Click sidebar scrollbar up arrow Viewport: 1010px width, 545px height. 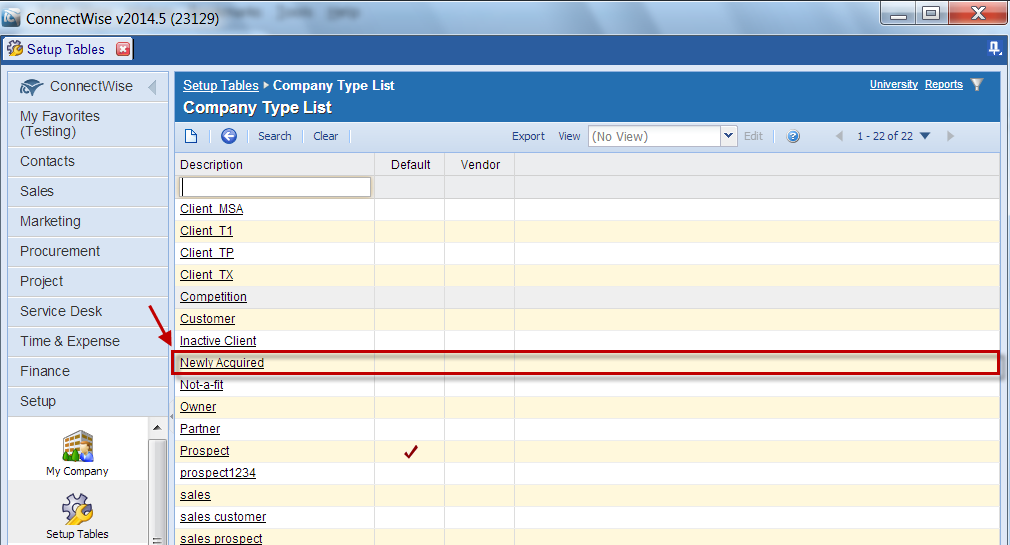157,427
